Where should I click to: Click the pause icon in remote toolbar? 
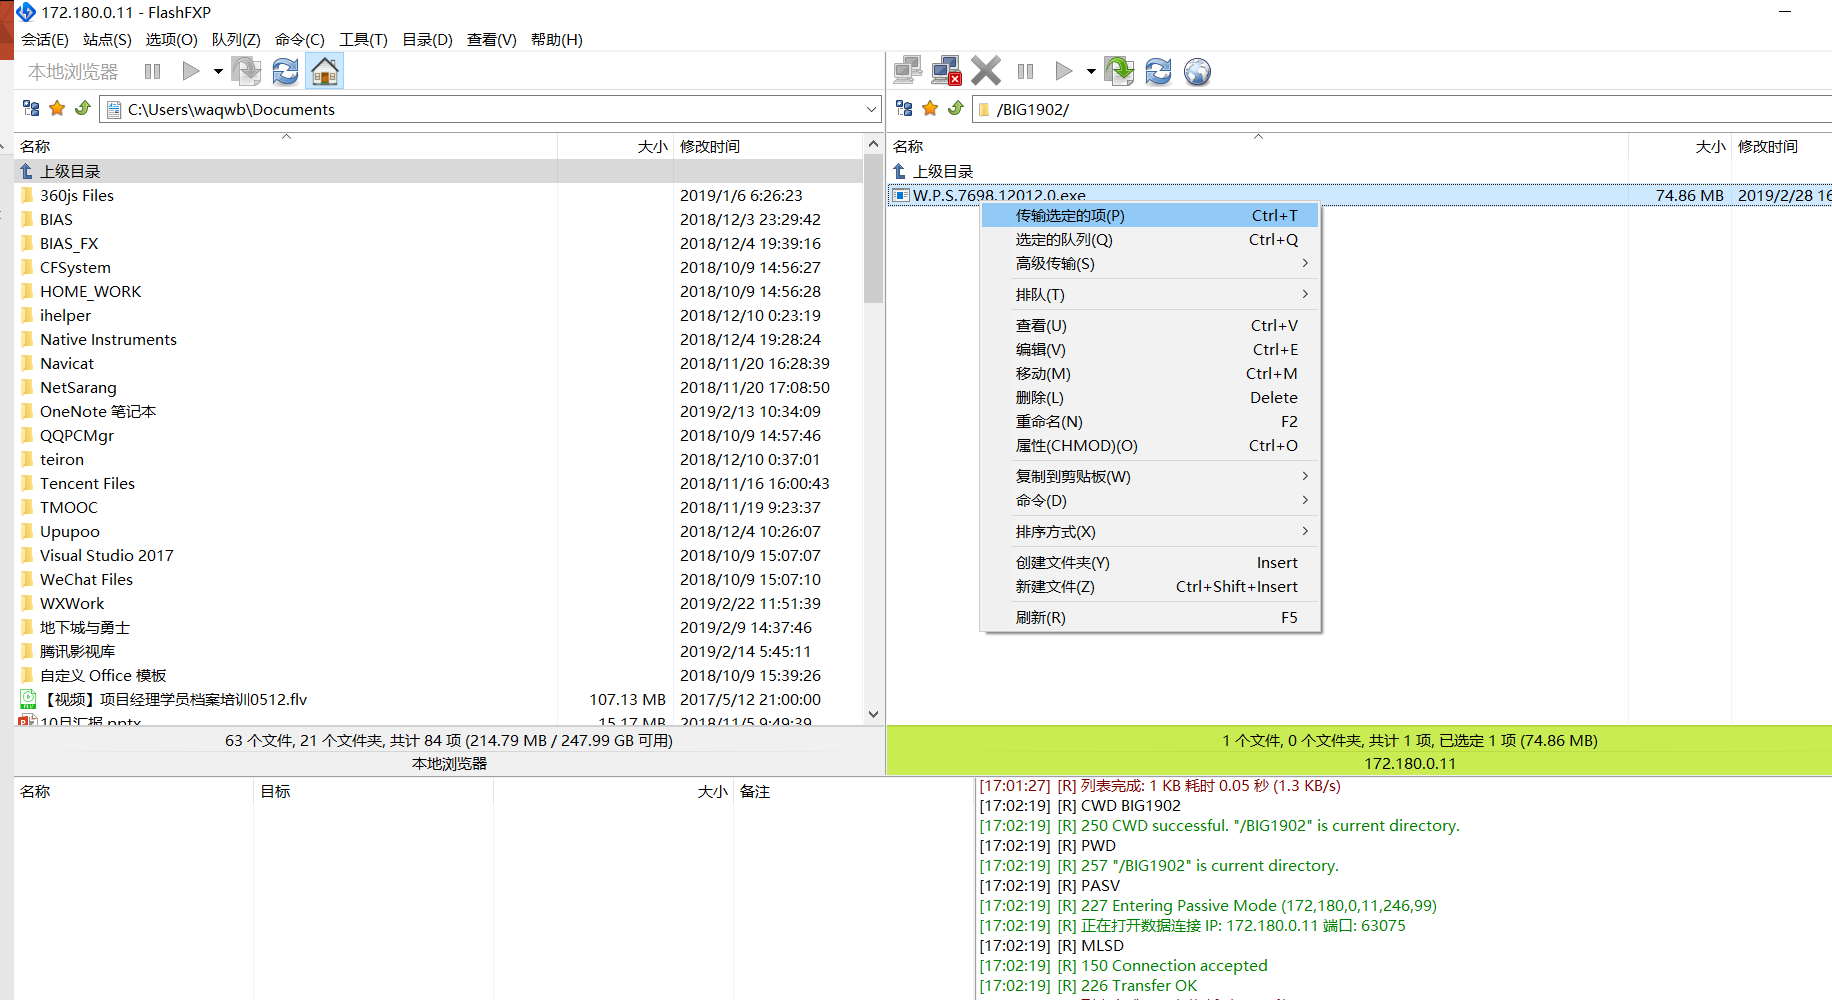point(1025,71)
